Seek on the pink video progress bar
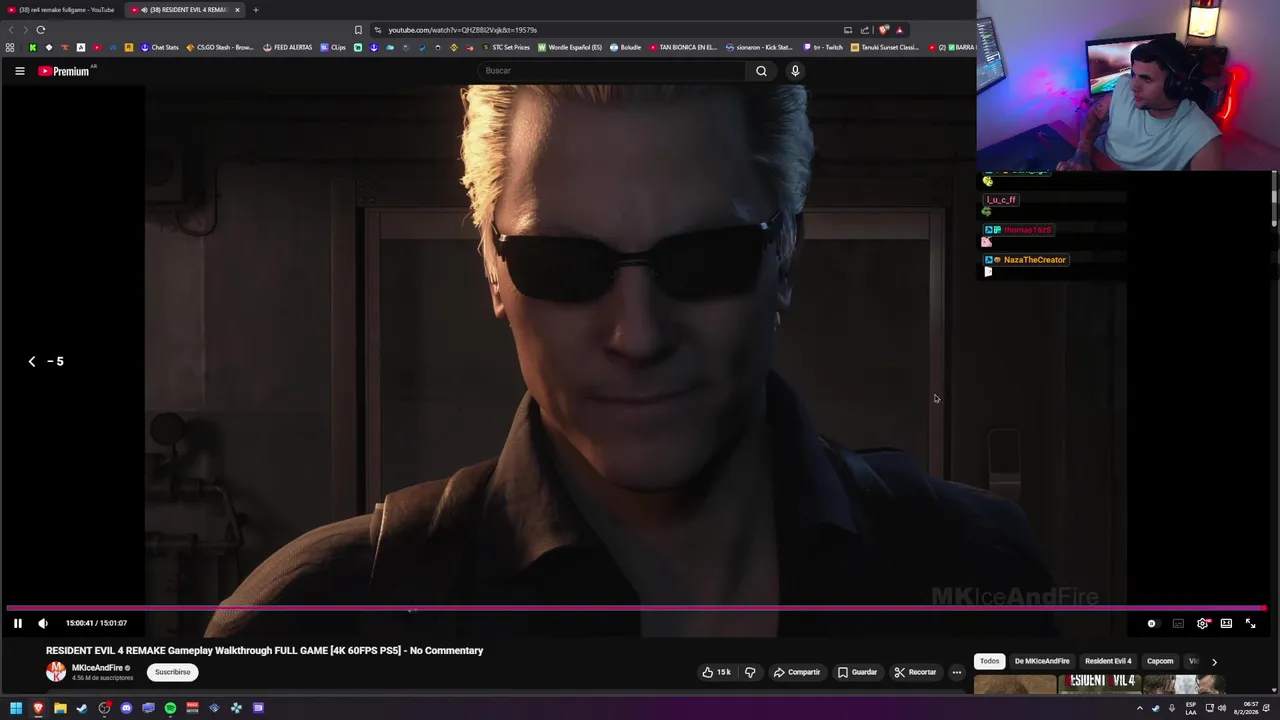Image resolution: width=1280 pixels, height=720 pixels. point(636,608)
